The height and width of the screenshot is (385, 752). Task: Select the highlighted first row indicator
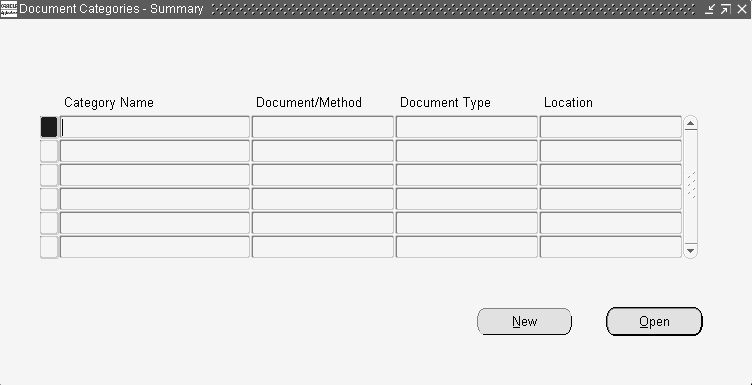(x=49, y=127)
